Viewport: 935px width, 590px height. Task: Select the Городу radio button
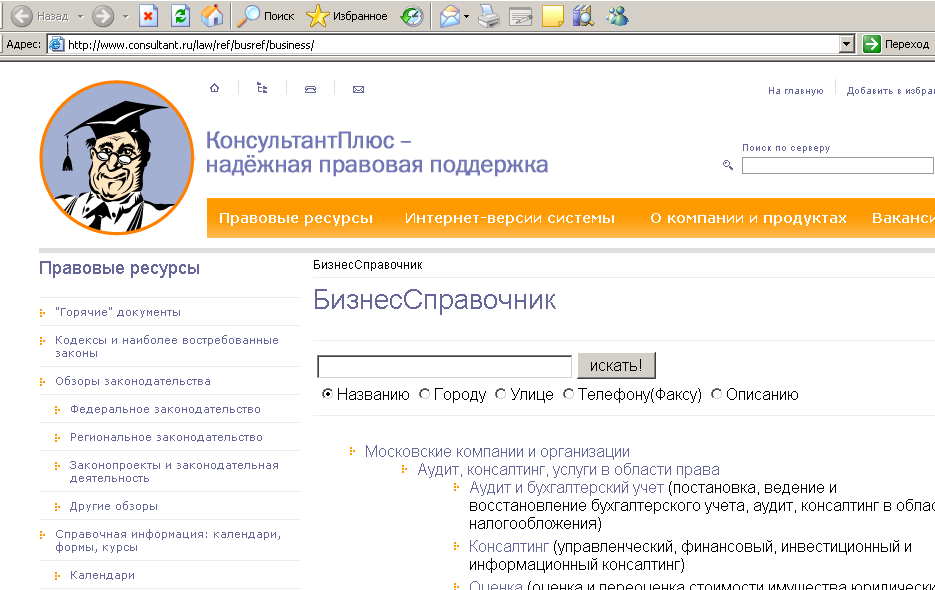tap(425, 394)
